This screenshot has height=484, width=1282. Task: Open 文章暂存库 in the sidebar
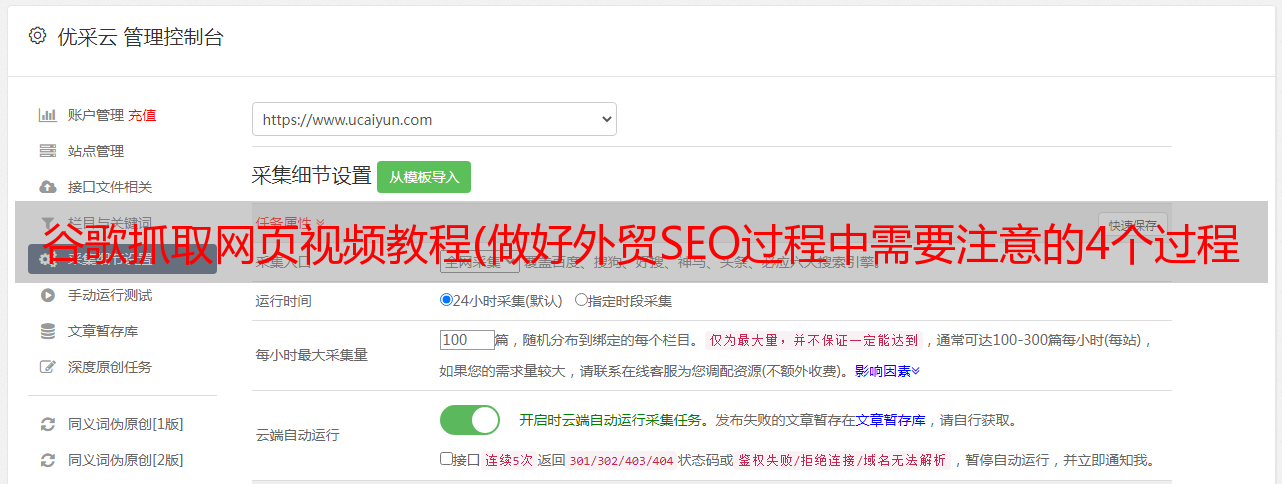coord(103,331)
